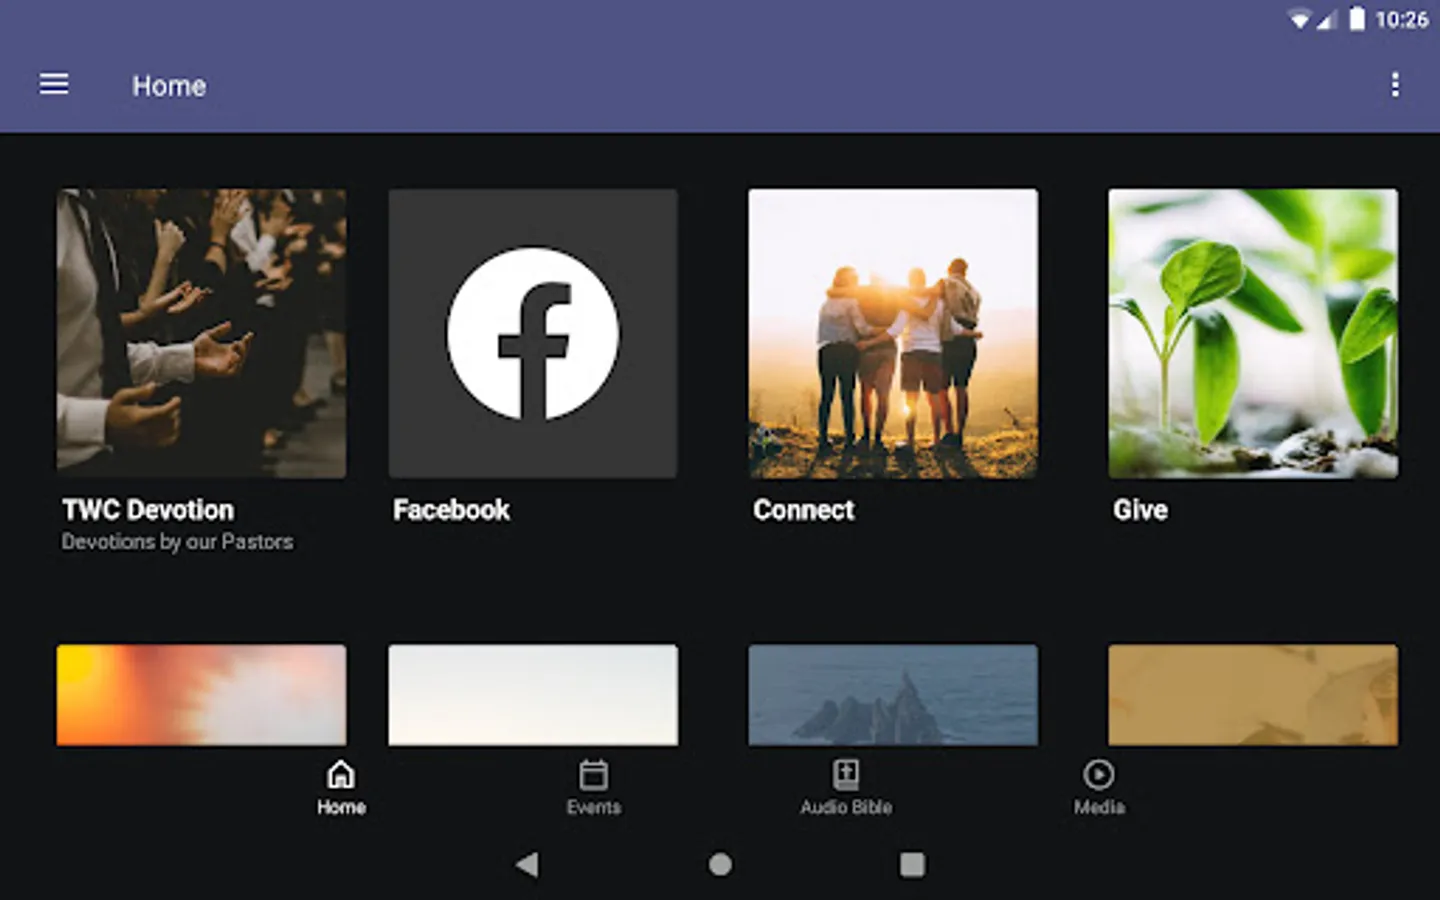The height and width of the screenshot is (900, 1440).
Task: Click the 10:26 clock time
Action: (x=1402, y=20)
